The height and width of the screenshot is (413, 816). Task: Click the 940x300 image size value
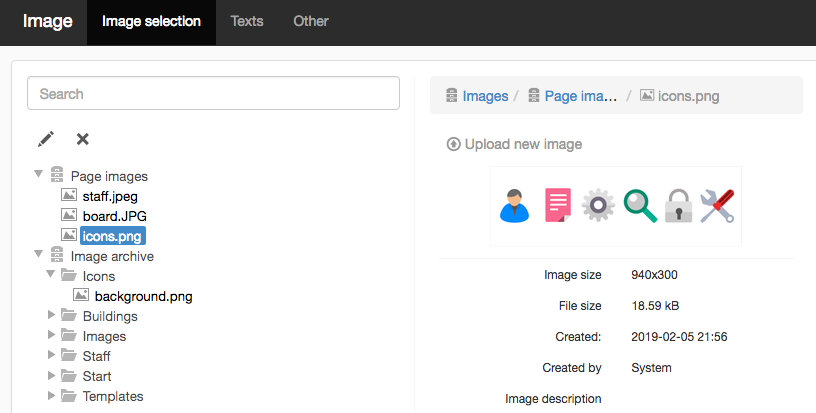click(654, 275)
